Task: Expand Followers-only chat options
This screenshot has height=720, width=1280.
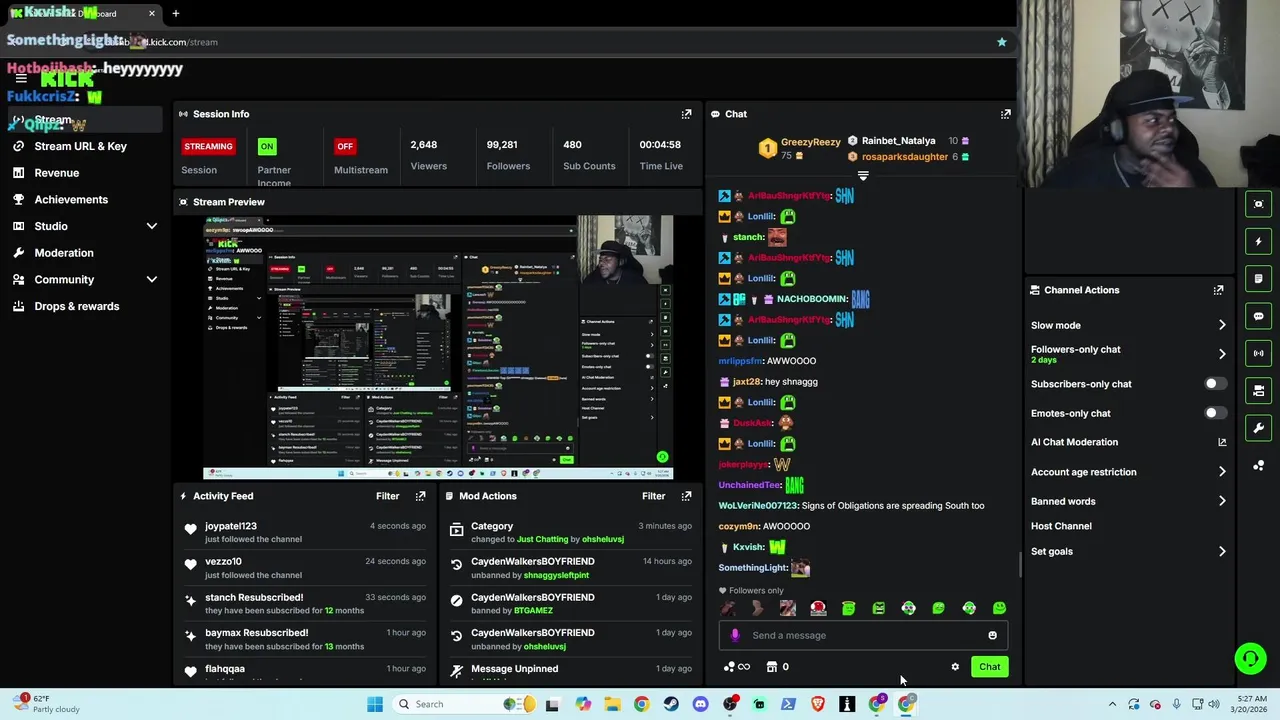Action: pyautogui.click(x=1222, y=354)
